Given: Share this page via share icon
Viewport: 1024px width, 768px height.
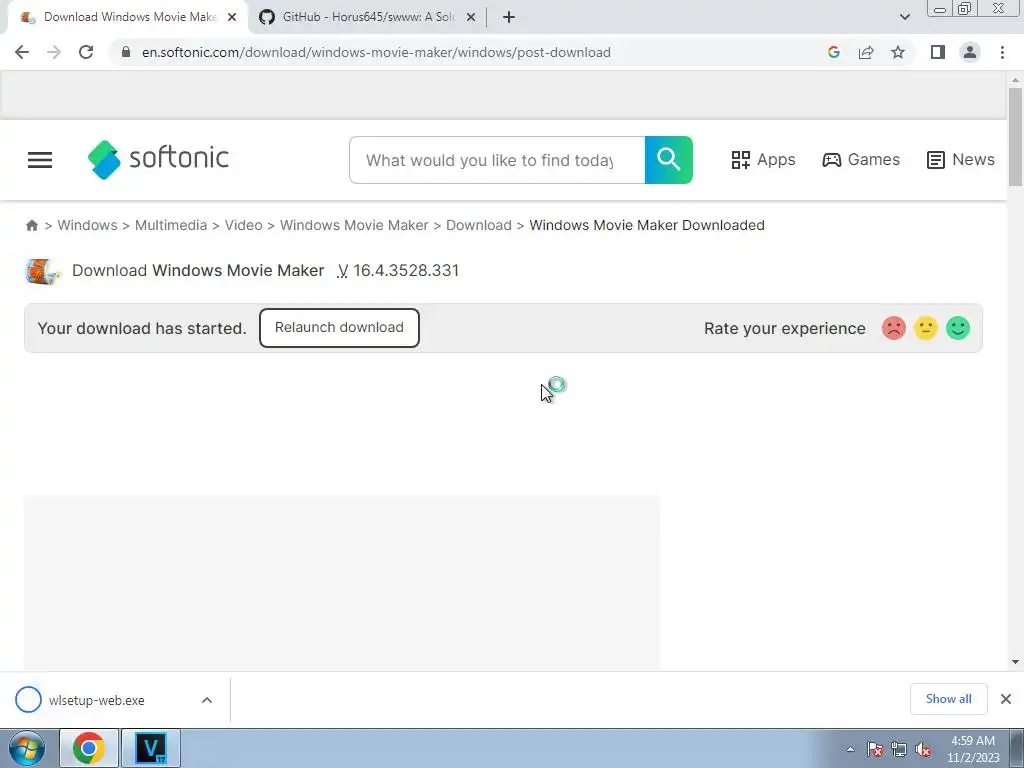Looking at the screenshot, I should click(866, 52).
